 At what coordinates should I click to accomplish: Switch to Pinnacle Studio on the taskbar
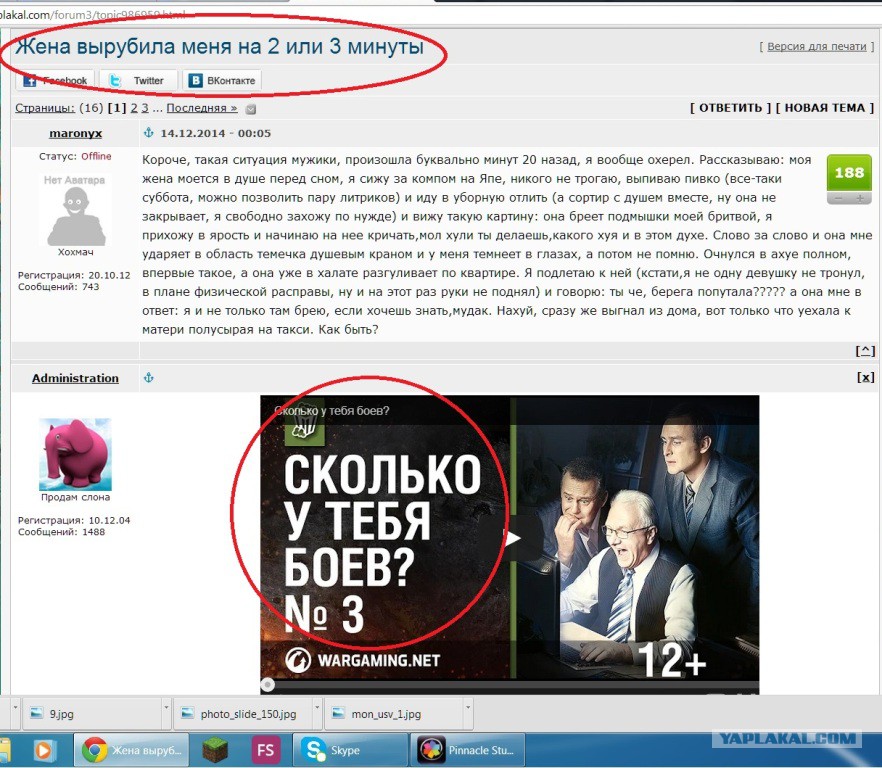coord(467,750)
